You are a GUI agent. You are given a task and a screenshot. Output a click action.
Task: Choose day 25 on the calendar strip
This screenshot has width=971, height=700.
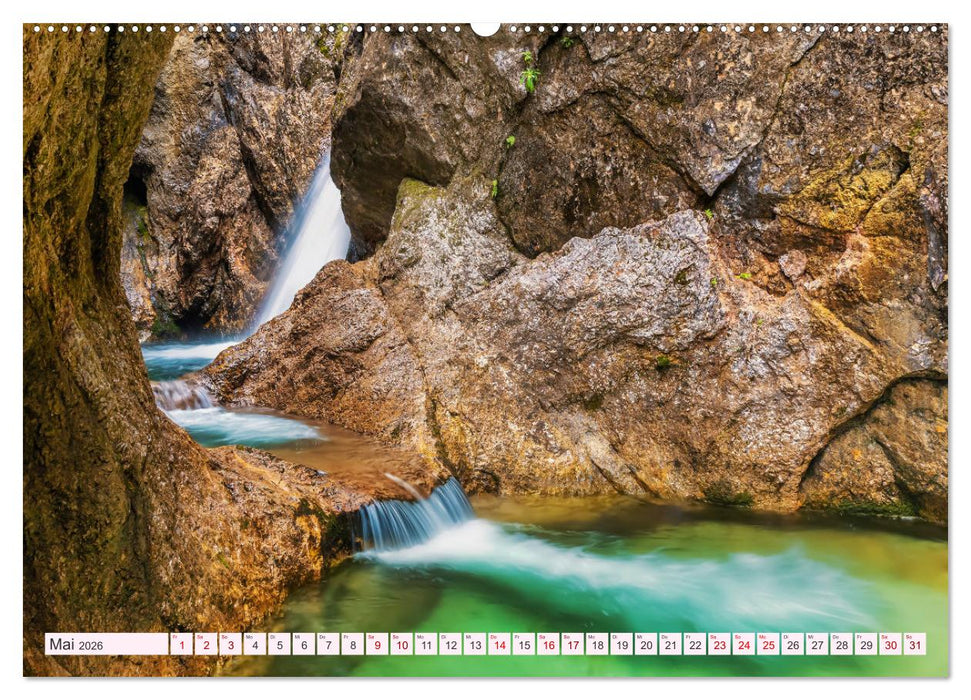pyautogui.click(x=768, y=645)
